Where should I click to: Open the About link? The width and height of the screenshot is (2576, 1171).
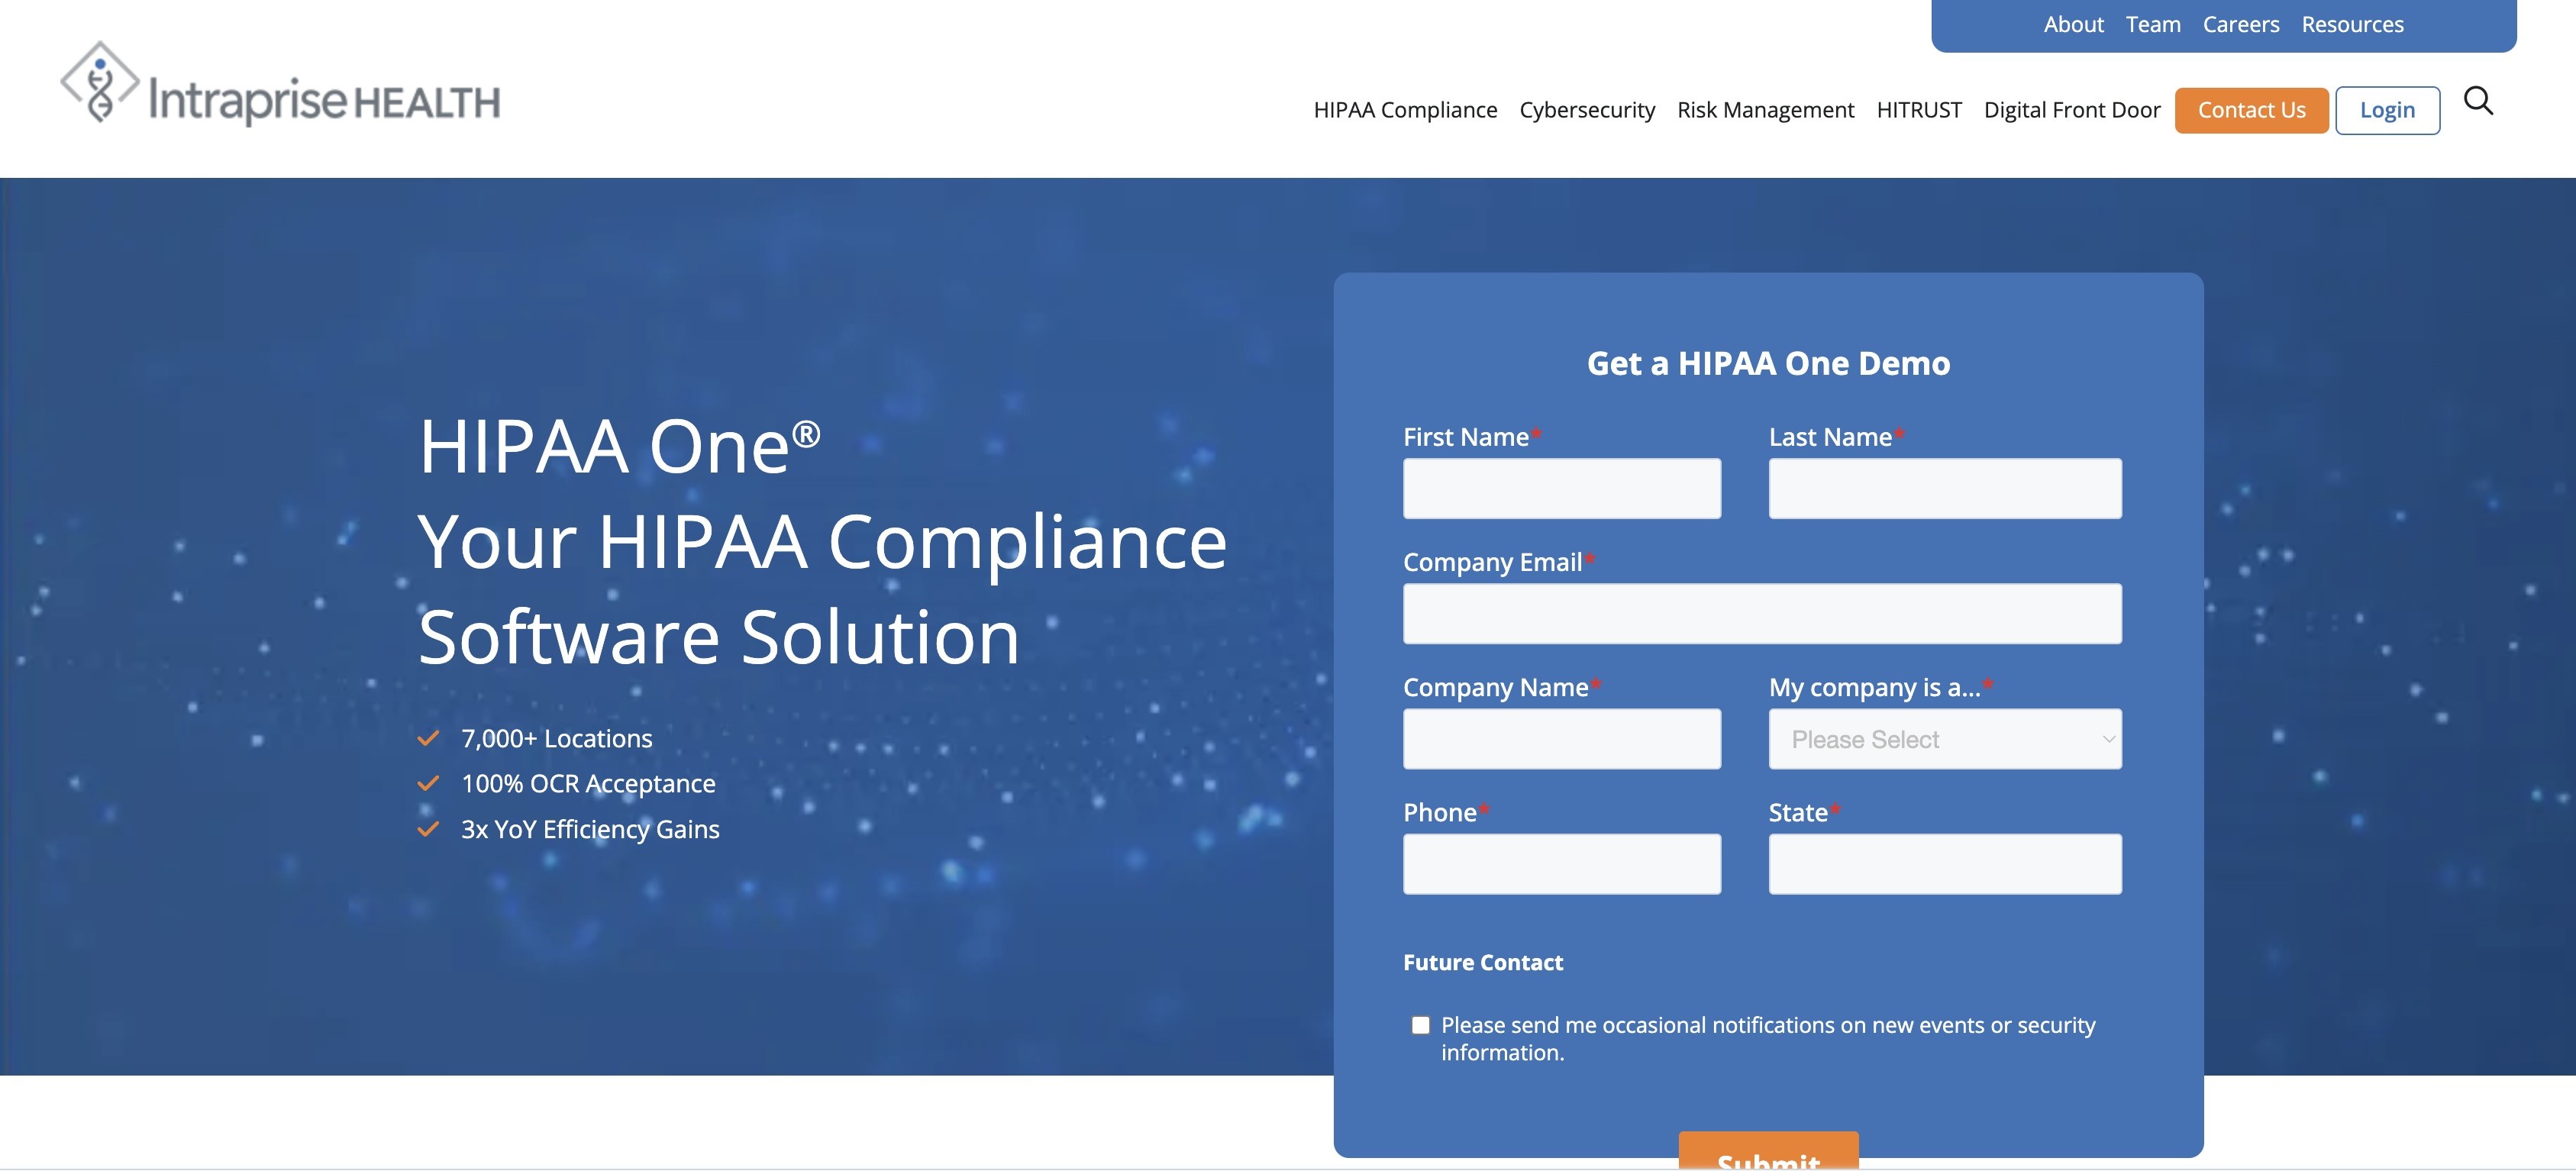click(2073, 24)
